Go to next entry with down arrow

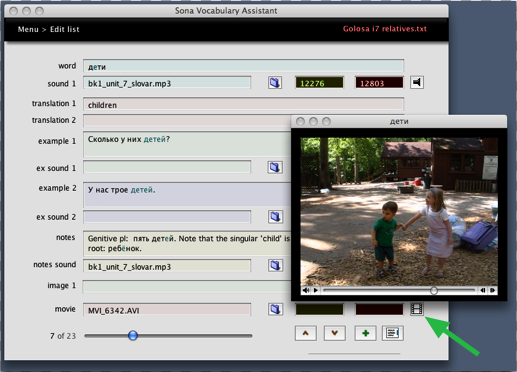(x=335, y=333)
